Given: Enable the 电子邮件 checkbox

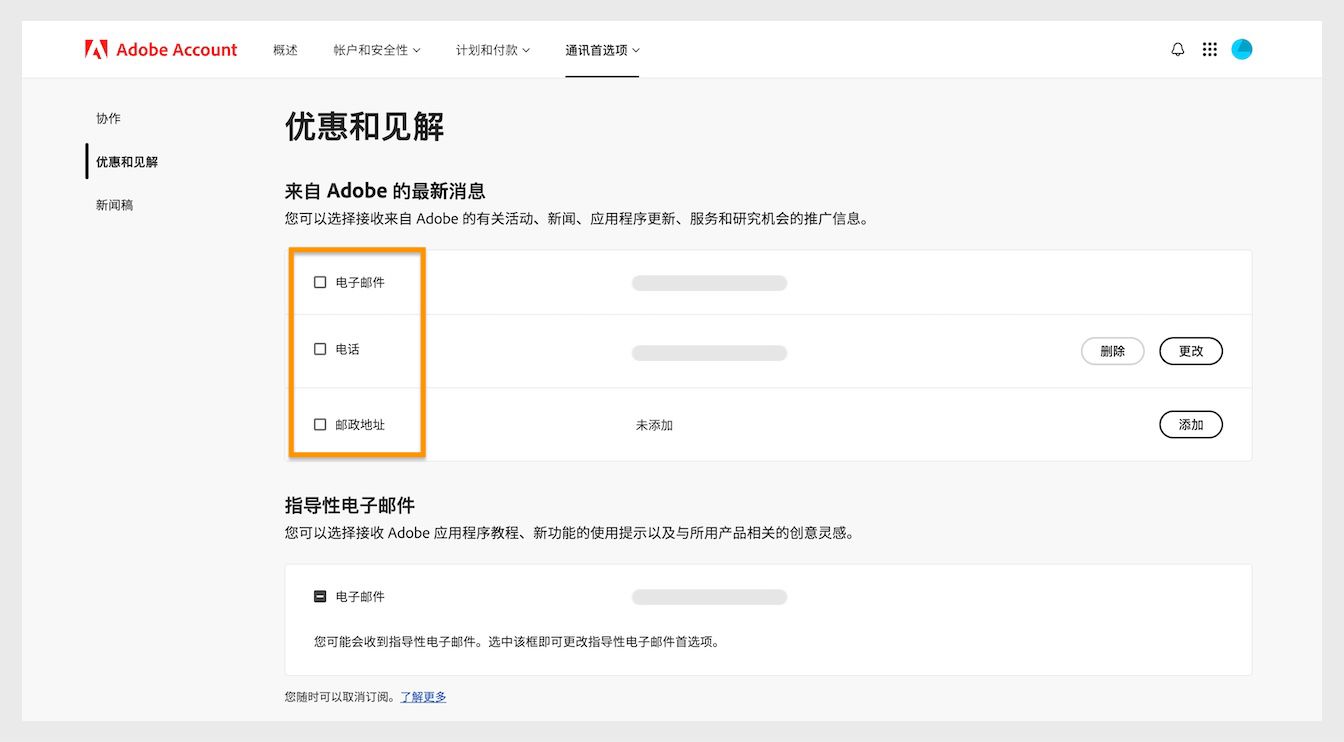Looking at the screenshot, I should pyautogui.click(x=320, y=282).
